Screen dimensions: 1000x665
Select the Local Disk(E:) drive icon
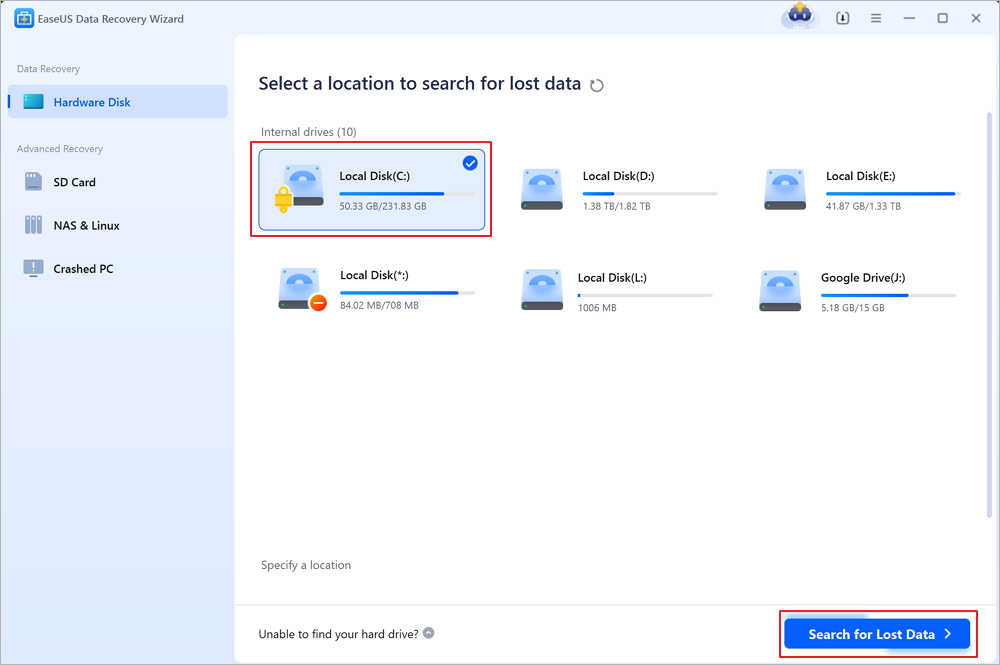(x=785, y=189)
